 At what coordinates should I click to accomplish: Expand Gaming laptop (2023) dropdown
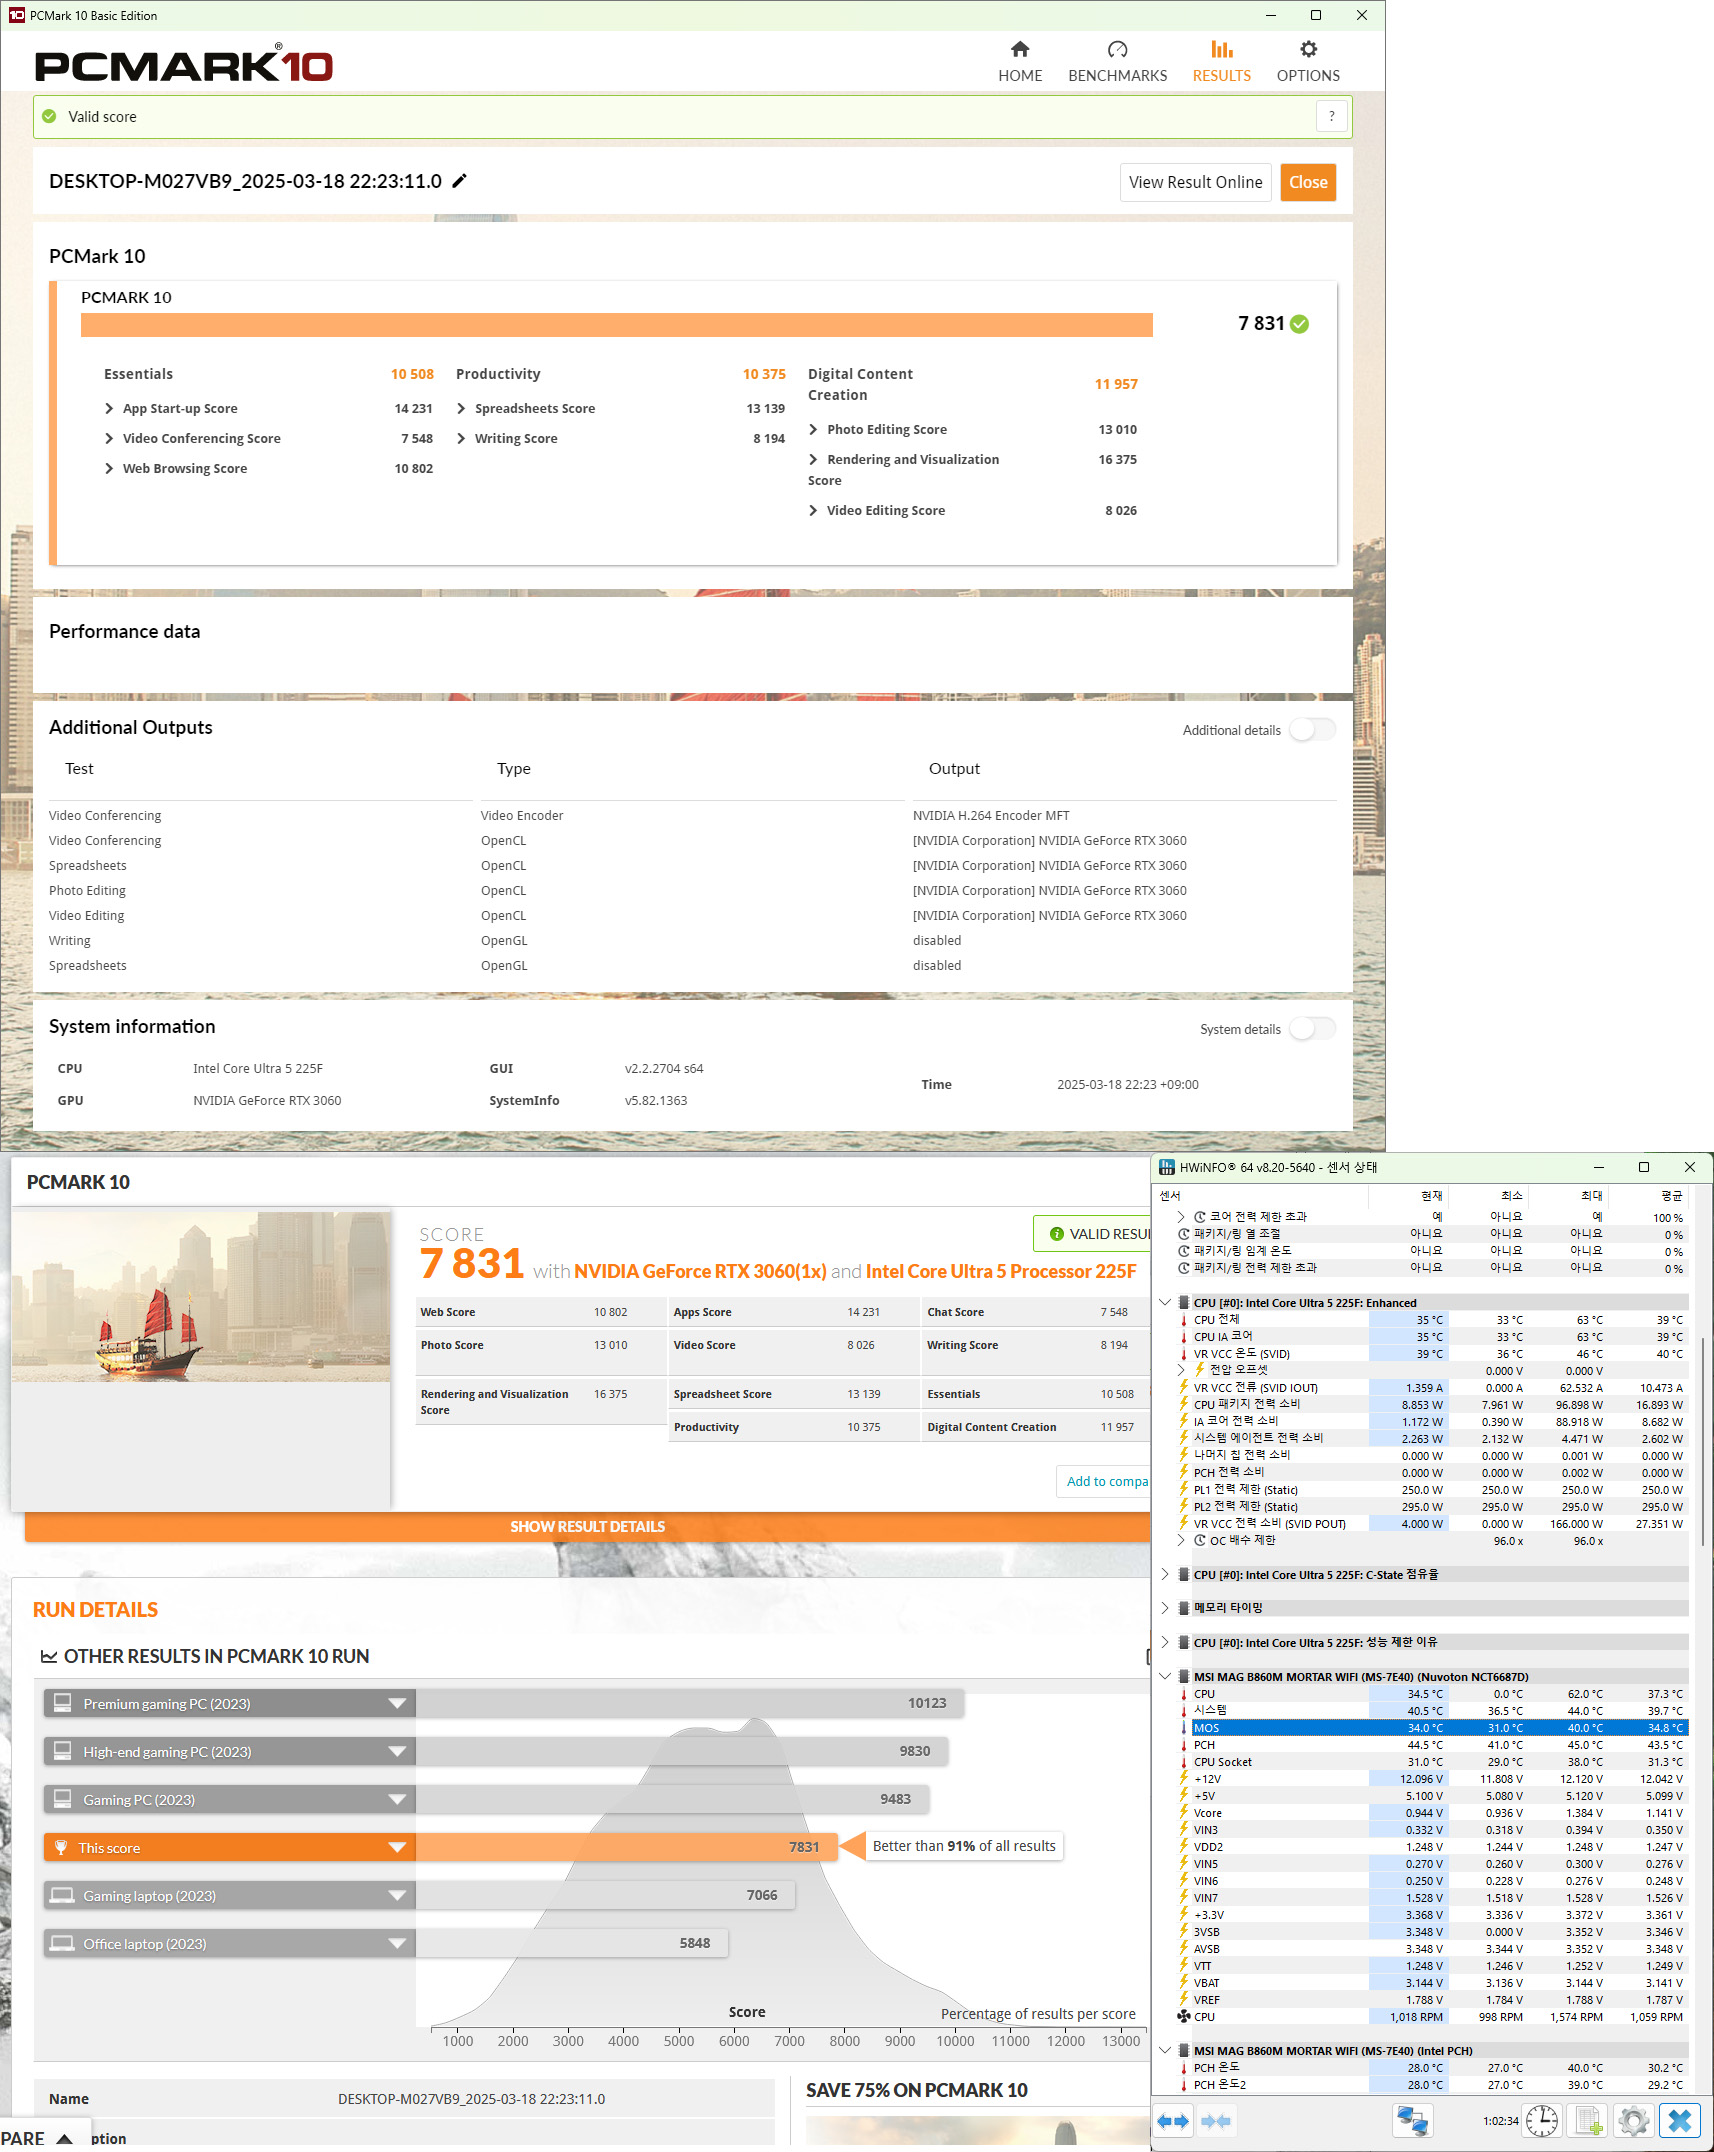[397, 1896]
